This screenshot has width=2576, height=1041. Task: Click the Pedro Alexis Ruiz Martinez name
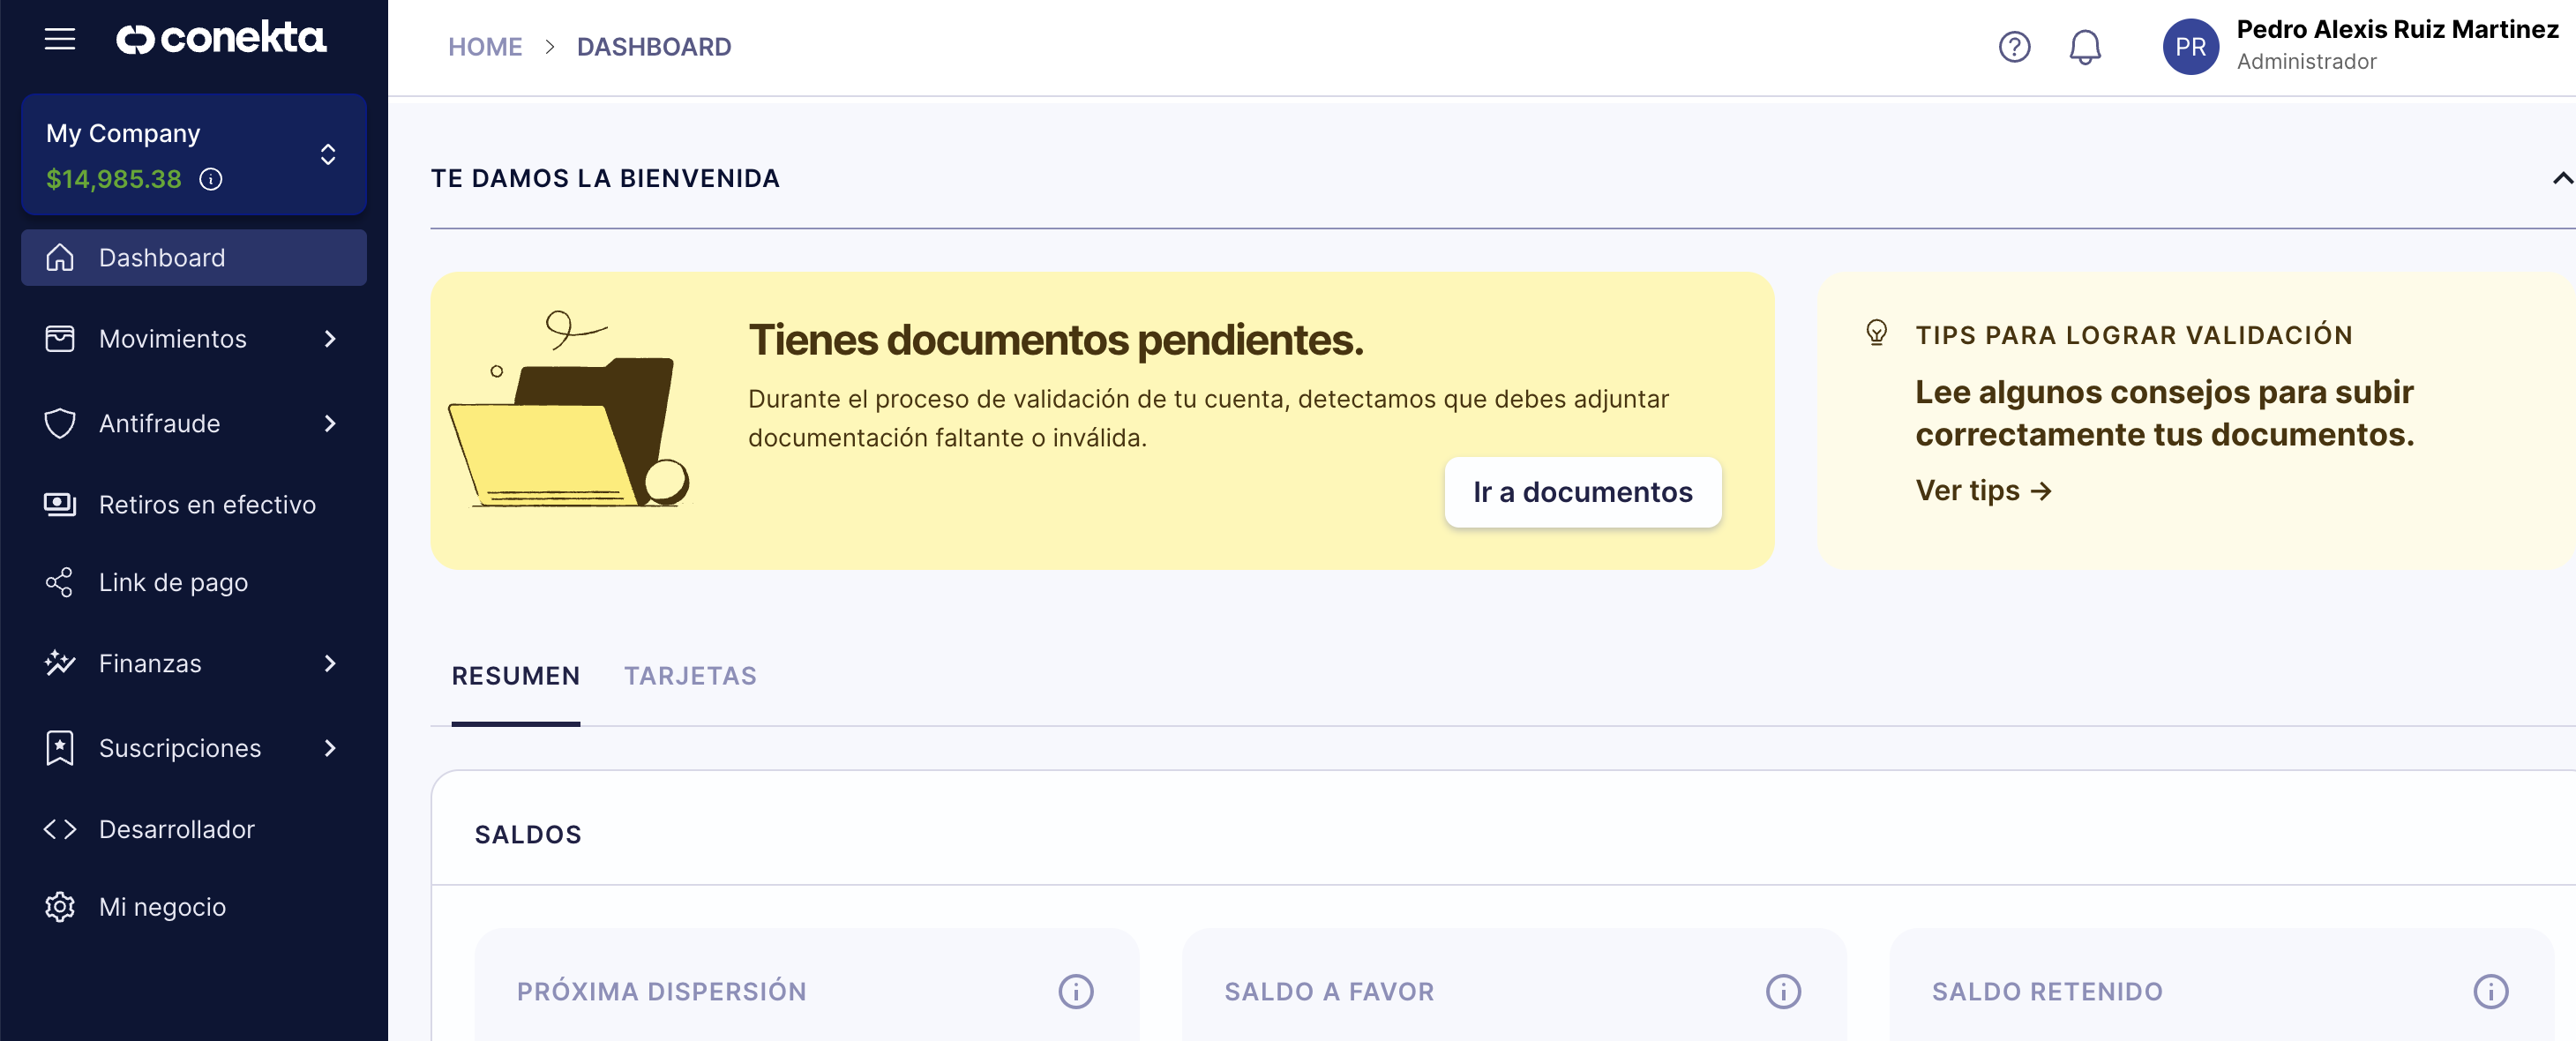click(2397, 30)
